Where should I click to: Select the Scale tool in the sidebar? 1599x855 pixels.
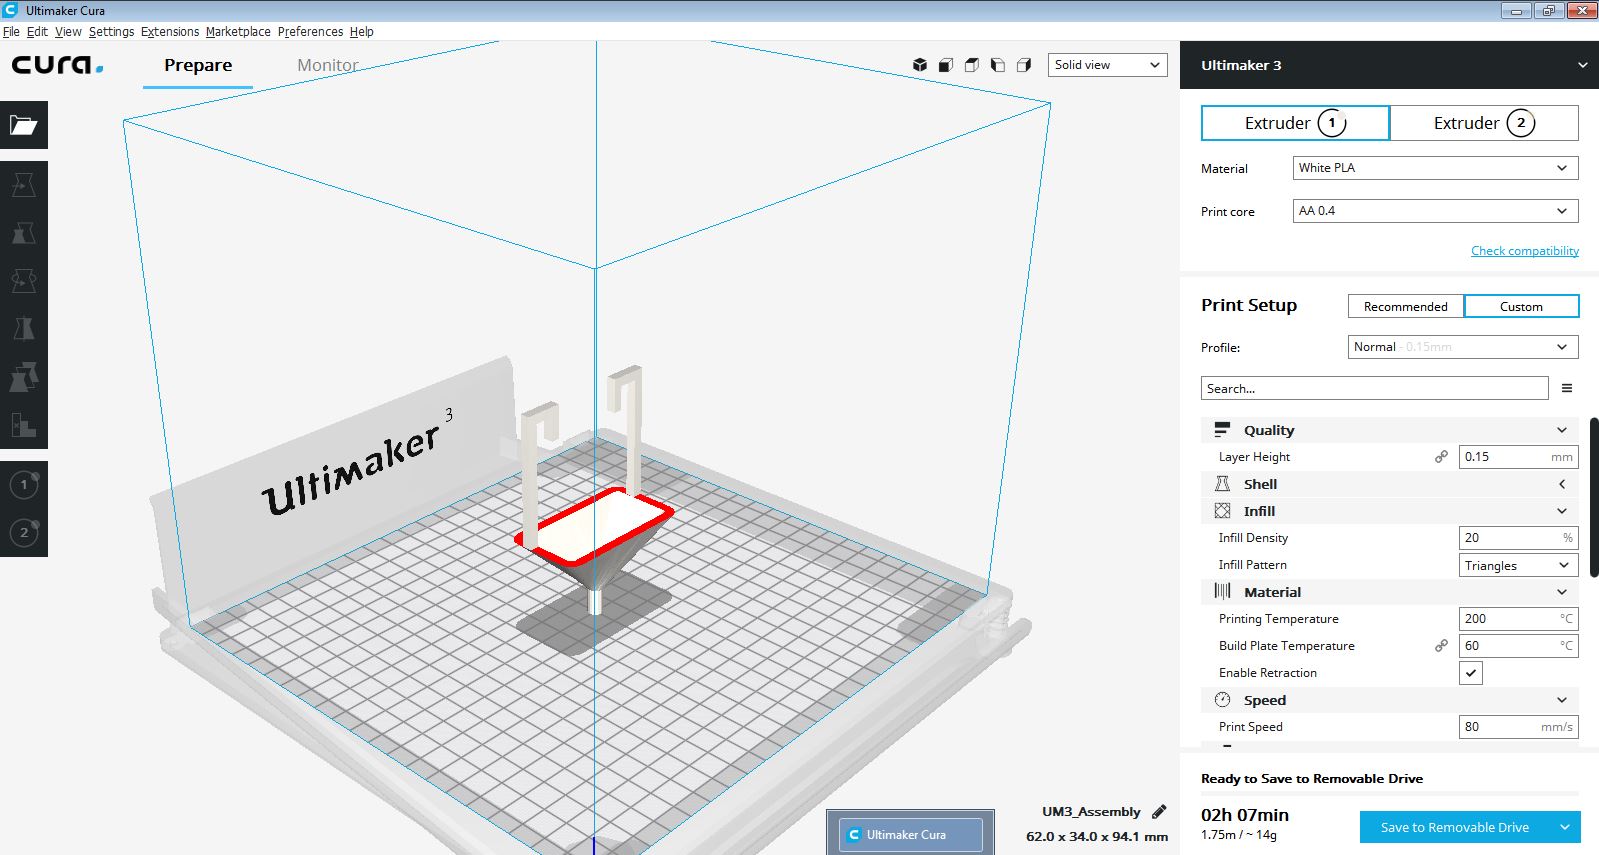click(x=24, y=233)
